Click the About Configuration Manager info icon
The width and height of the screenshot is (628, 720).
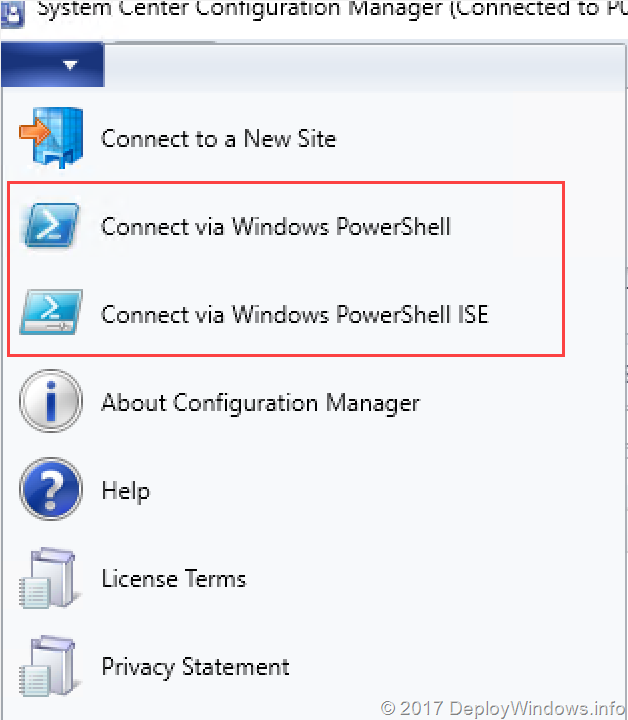50,402
